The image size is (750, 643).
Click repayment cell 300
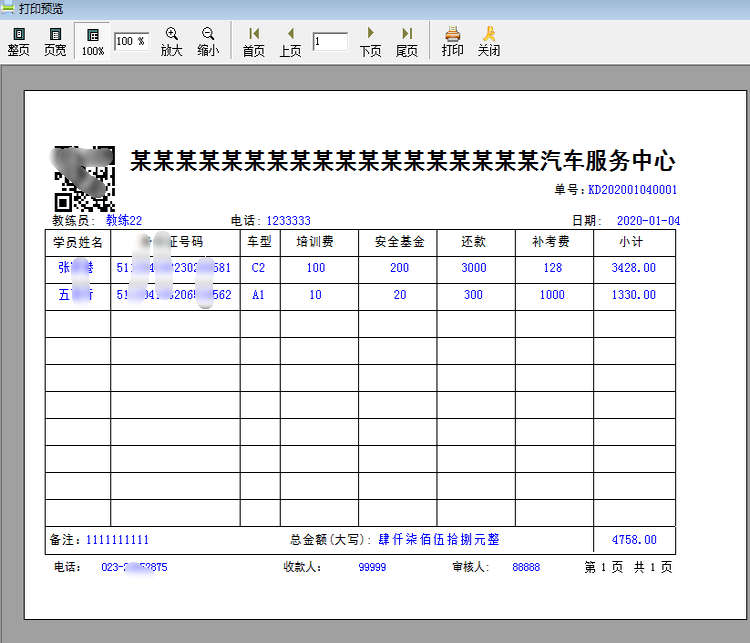tap(474, 295)
